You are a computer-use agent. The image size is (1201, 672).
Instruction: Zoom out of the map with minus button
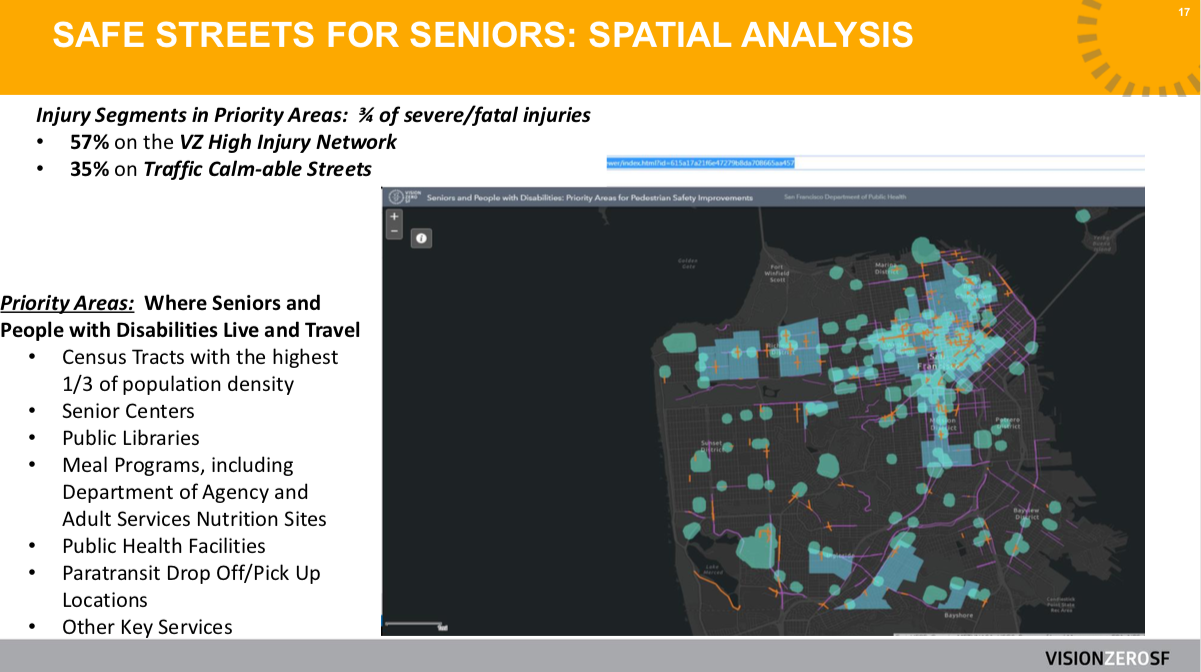pyautogui.click(x=395, y=232)
